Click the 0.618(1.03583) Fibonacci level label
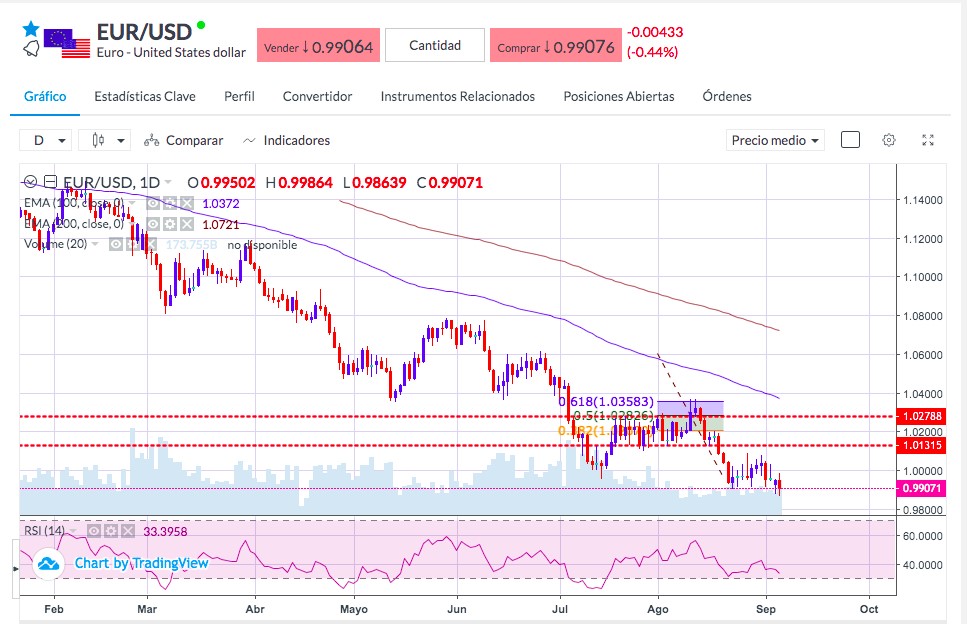This screenshot has height=624, width=967. (x=606, y=402)
